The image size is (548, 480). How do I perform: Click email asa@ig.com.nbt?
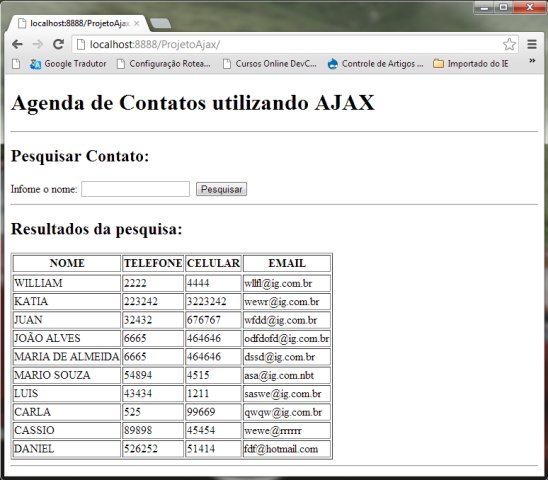(x=279, y=375)
